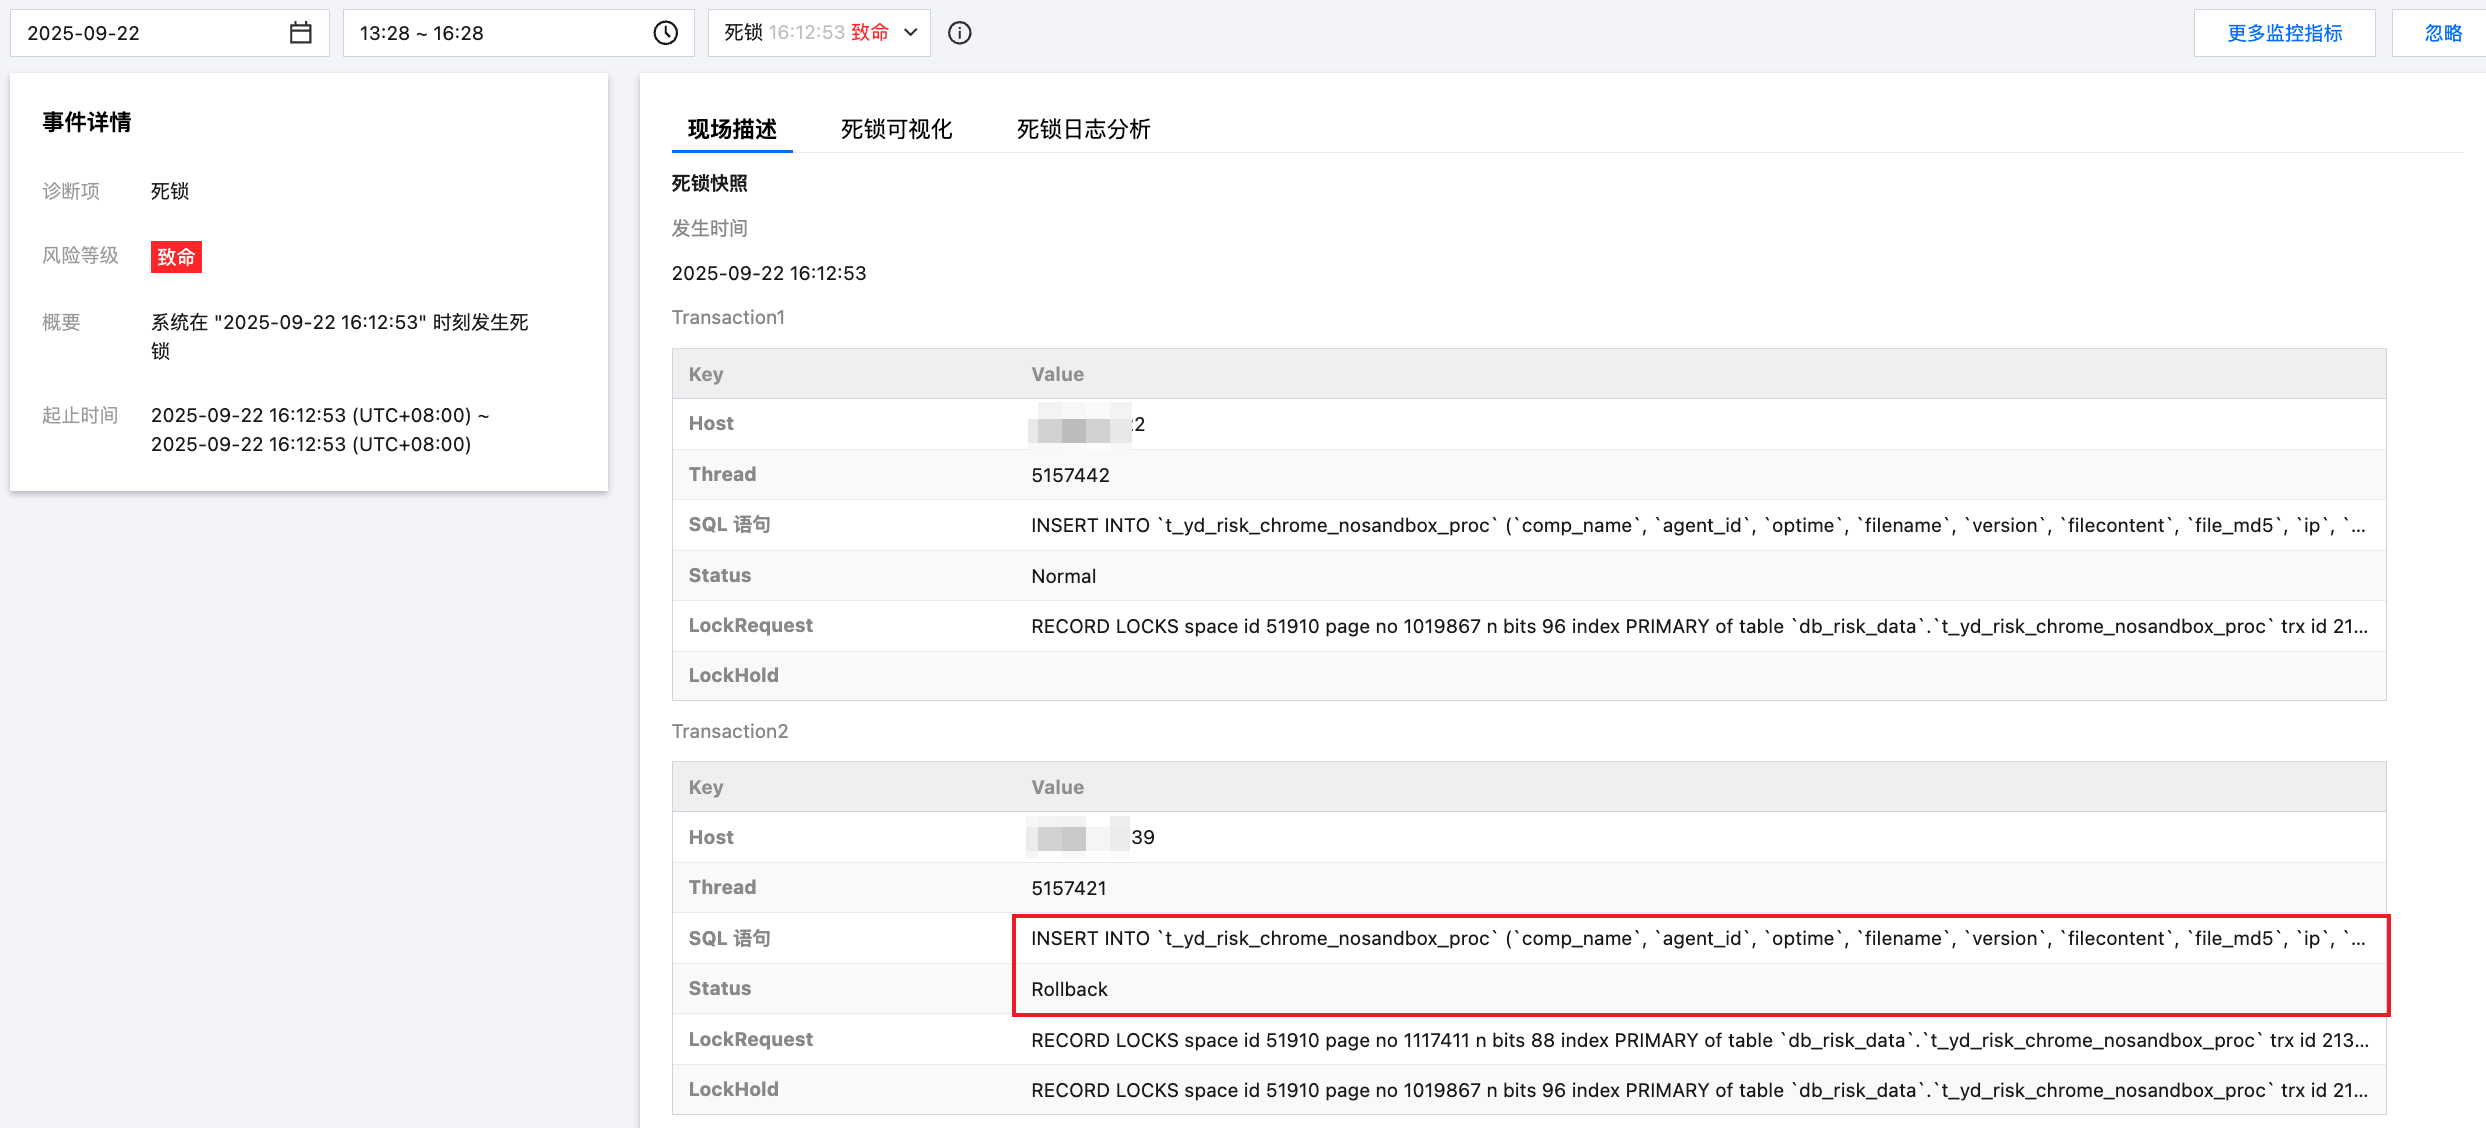Click Transaction1 LockRequest RECORD LOCKS value
Image resolution: width=2486 pixels, height=1128 pixels.
pos(1698,626)
